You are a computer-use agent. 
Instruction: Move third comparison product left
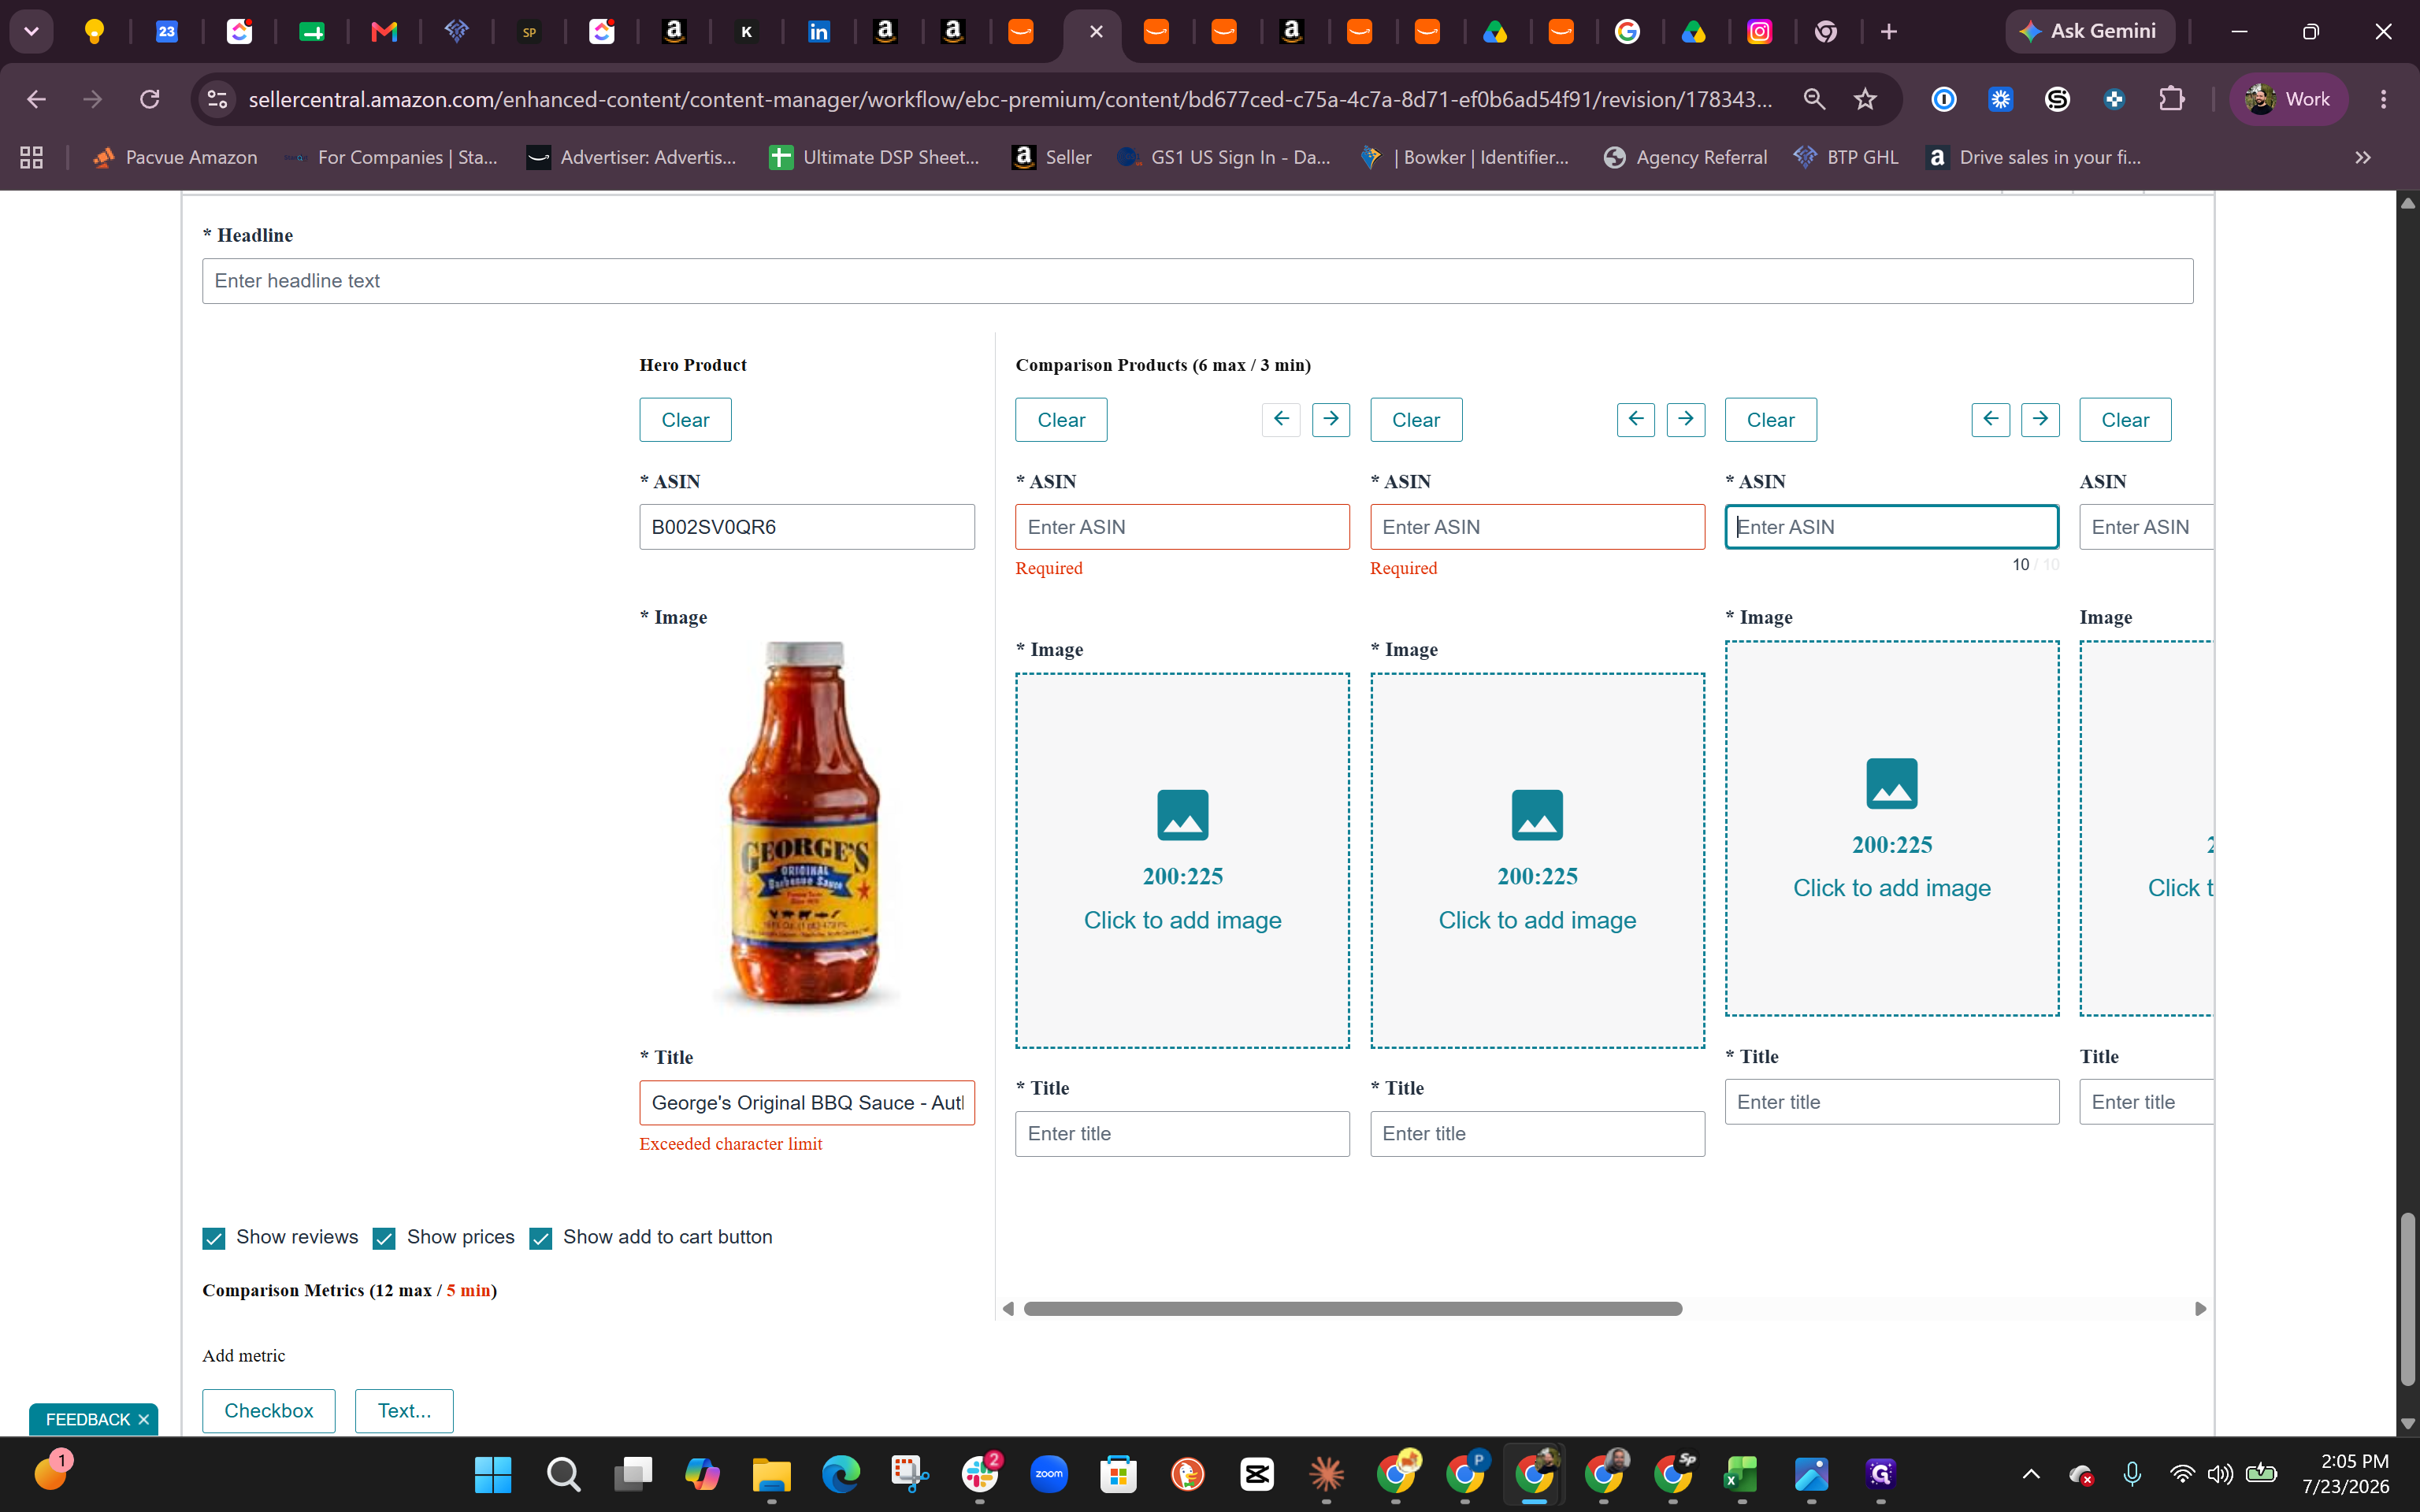1991,419
